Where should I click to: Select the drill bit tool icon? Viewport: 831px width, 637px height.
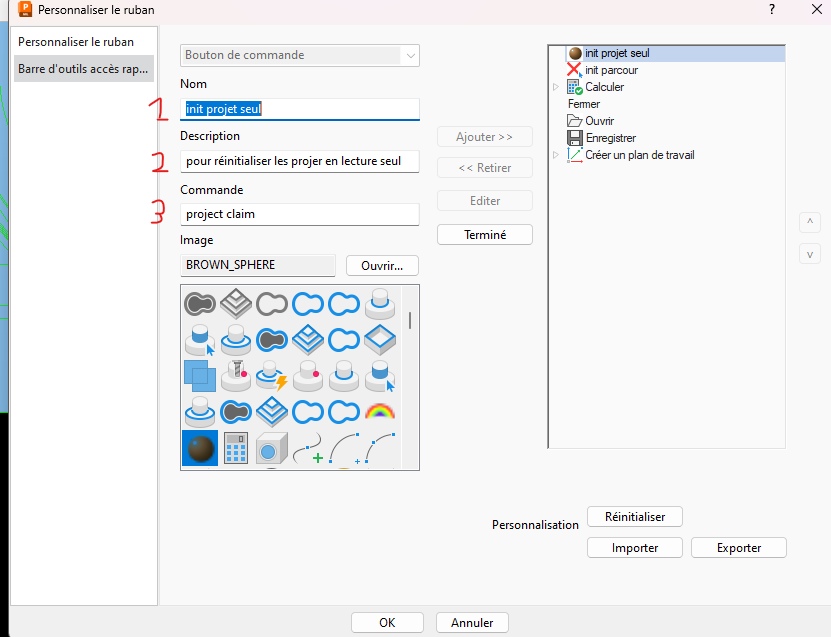[x=236, y=375]
